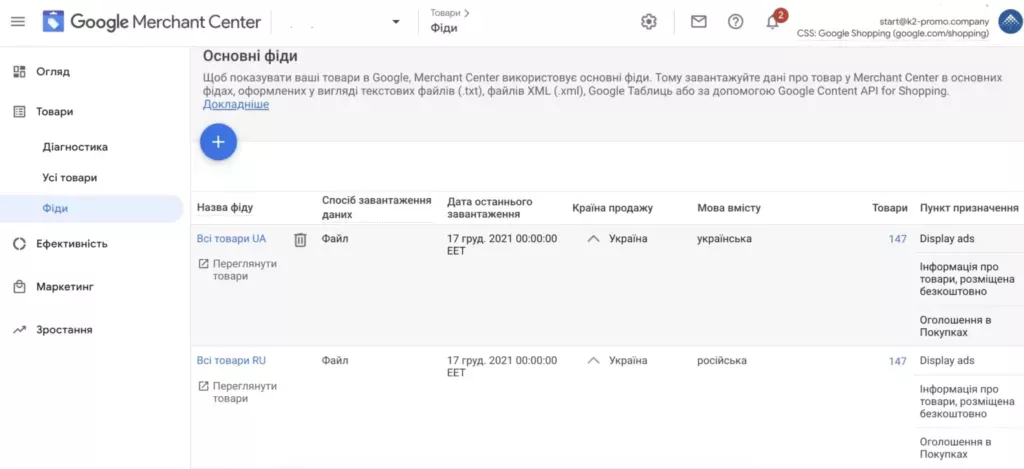Click the Товари list icon in sidebar
Viewport: 1024px width, 469px height.
[20, 112]
